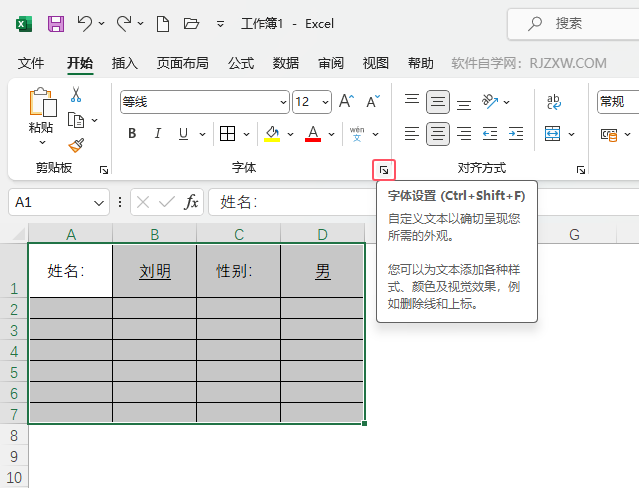Toggle Italic formatting

click(158, 133)
